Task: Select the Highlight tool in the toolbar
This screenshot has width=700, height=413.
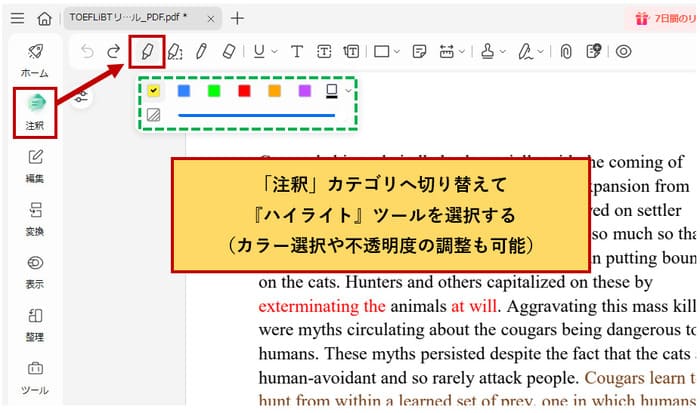Action: (147, 52)
